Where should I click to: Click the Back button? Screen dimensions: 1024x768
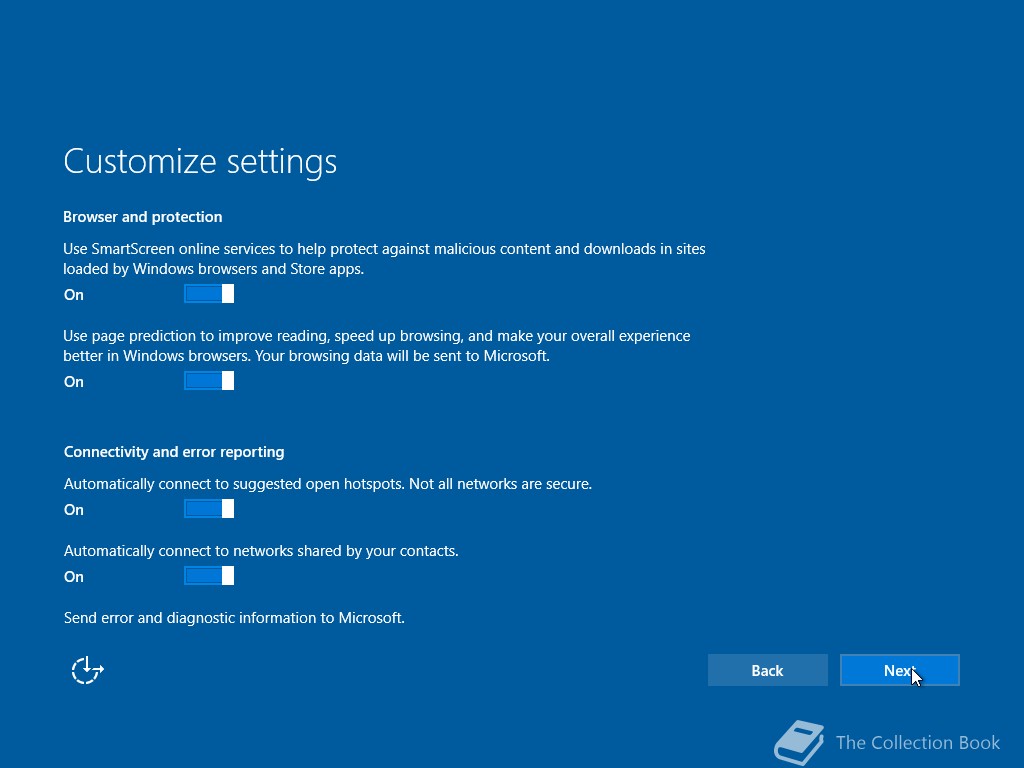tap(767, 670)
